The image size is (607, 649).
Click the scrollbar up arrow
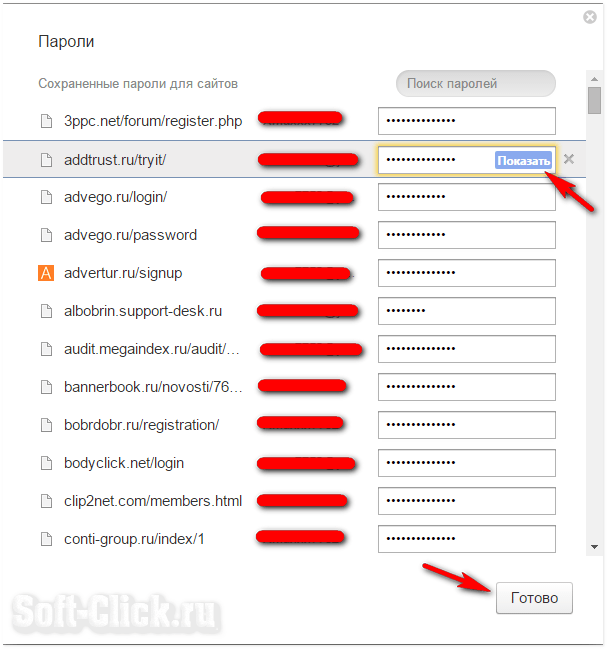click(x=595, y=79)
